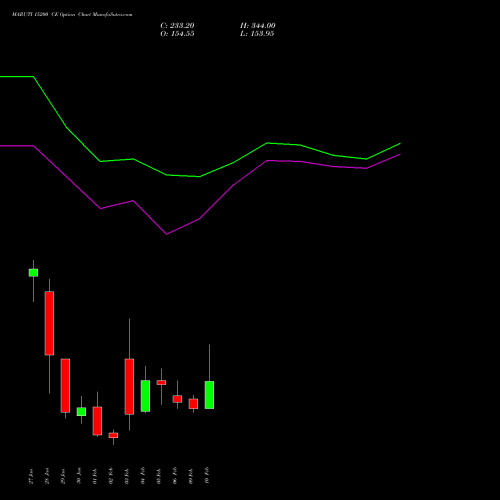Select the '30 Jan' date label
Image resolution: width=500 pixels, height=500 pixels.
tap(79, 476)
